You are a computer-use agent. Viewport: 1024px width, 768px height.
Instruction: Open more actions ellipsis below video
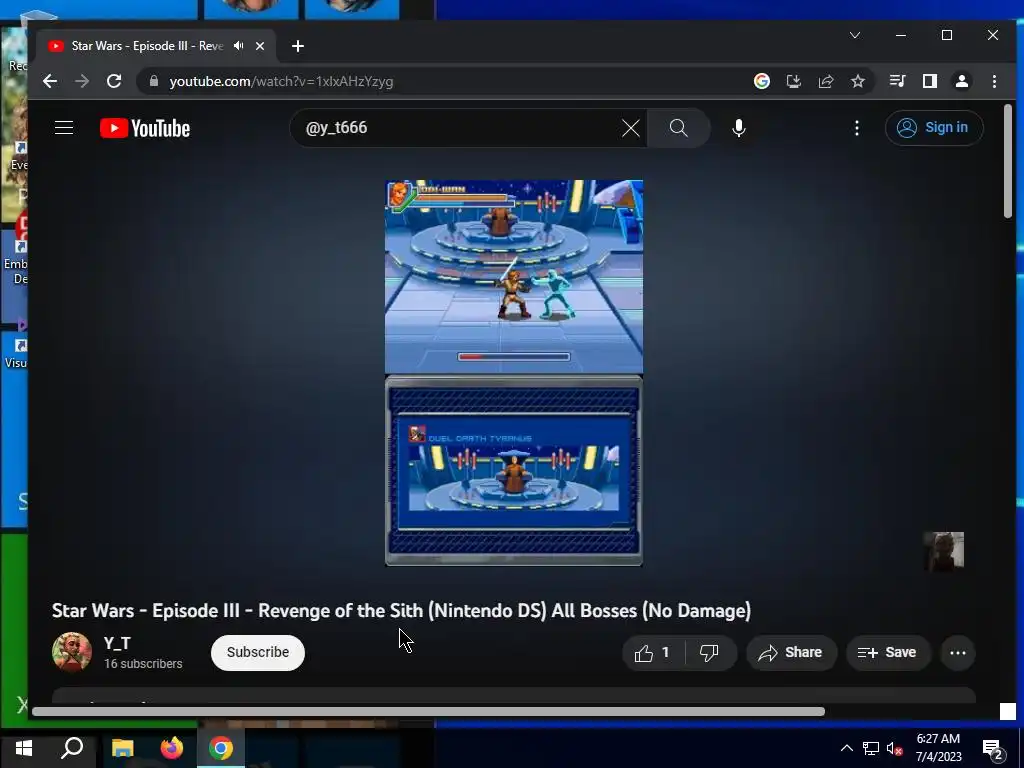point(957,652)
